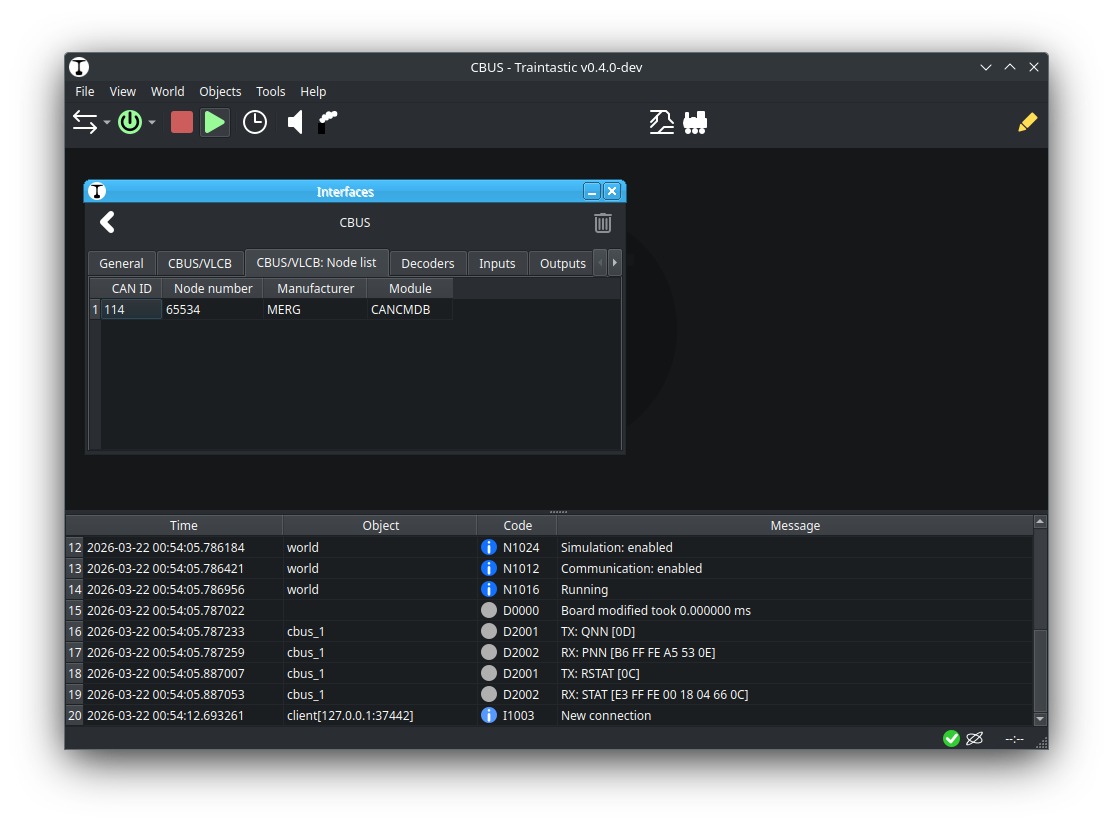
Task: Expand the connection arrows dropdown
Action: [x=106, y=123]
